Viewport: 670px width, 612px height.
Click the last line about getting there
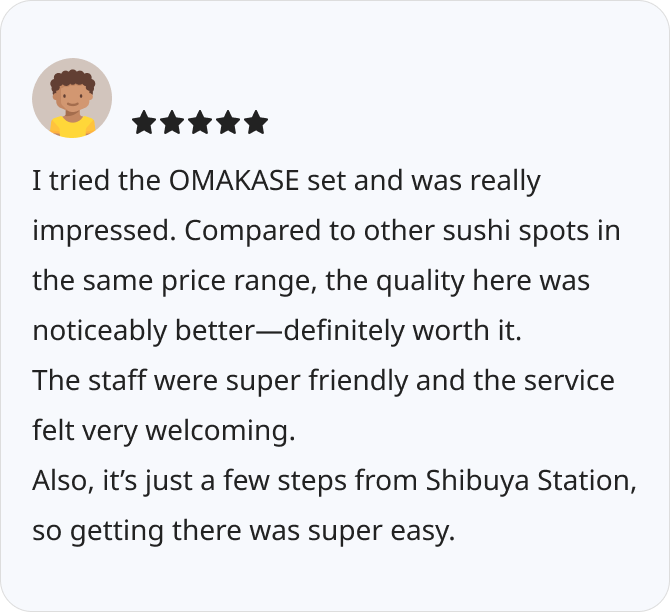(243, 531)
